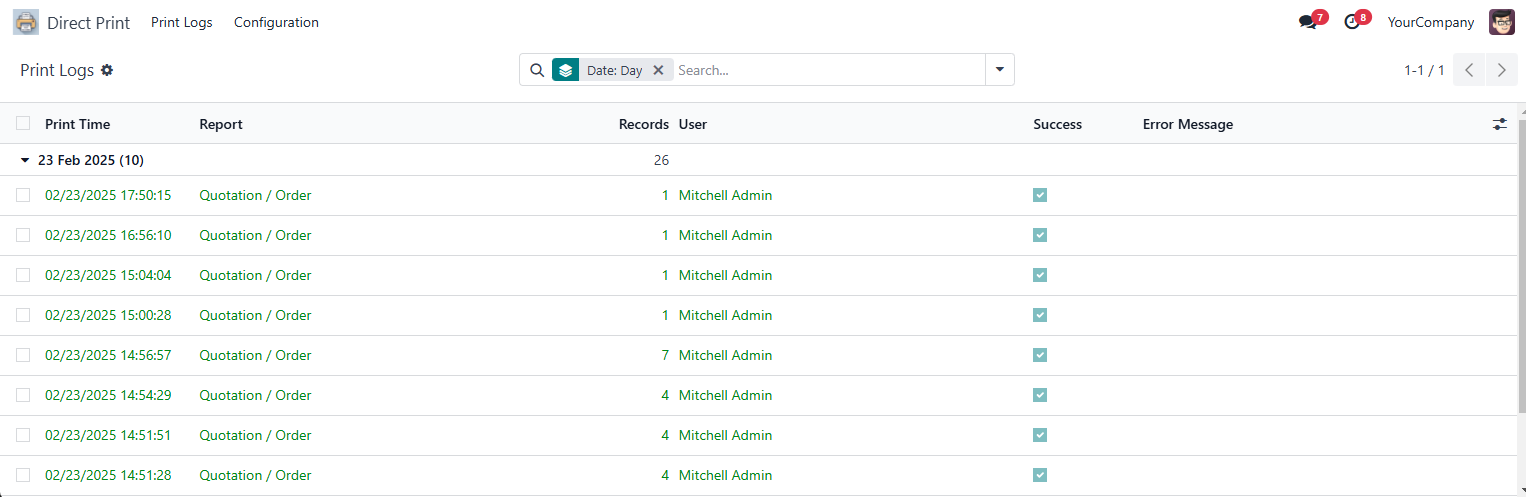This screenshot has width=1526, height=497.
Task: Remove the Date: Day filter facet
Action: click(x=658, y=70)
